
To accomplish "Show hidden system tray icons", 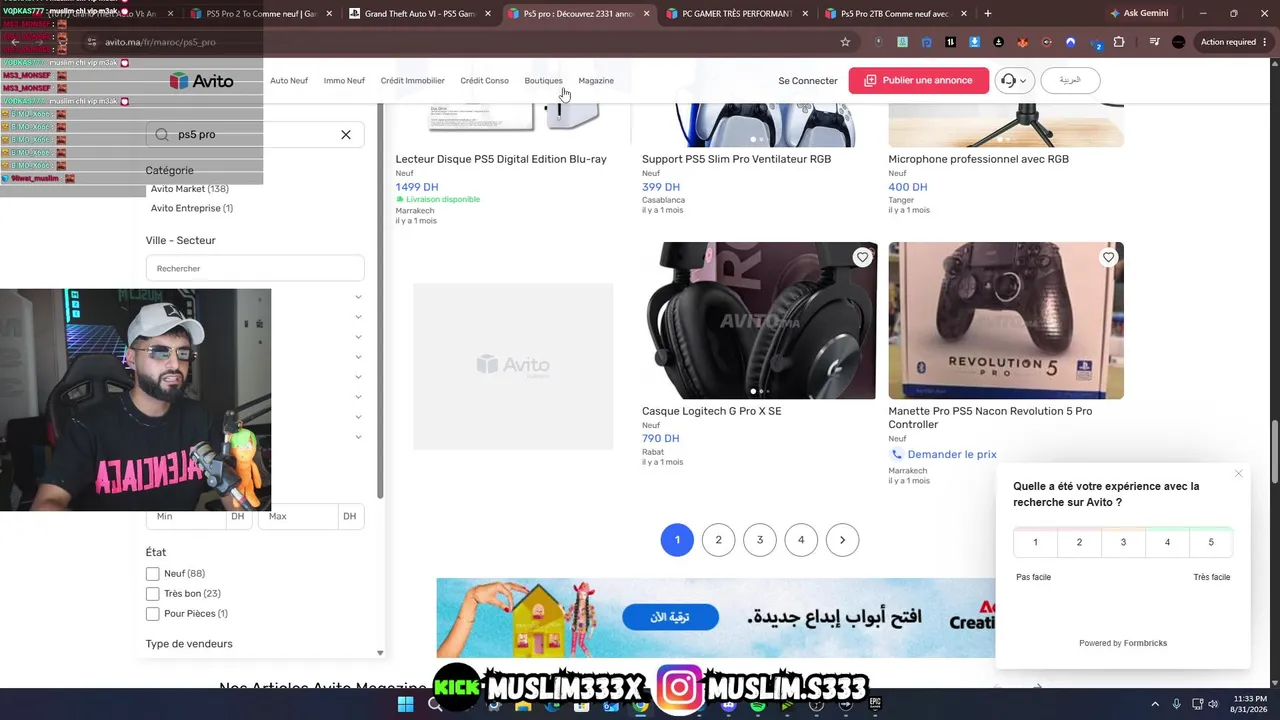I will tap(1156, 704).
